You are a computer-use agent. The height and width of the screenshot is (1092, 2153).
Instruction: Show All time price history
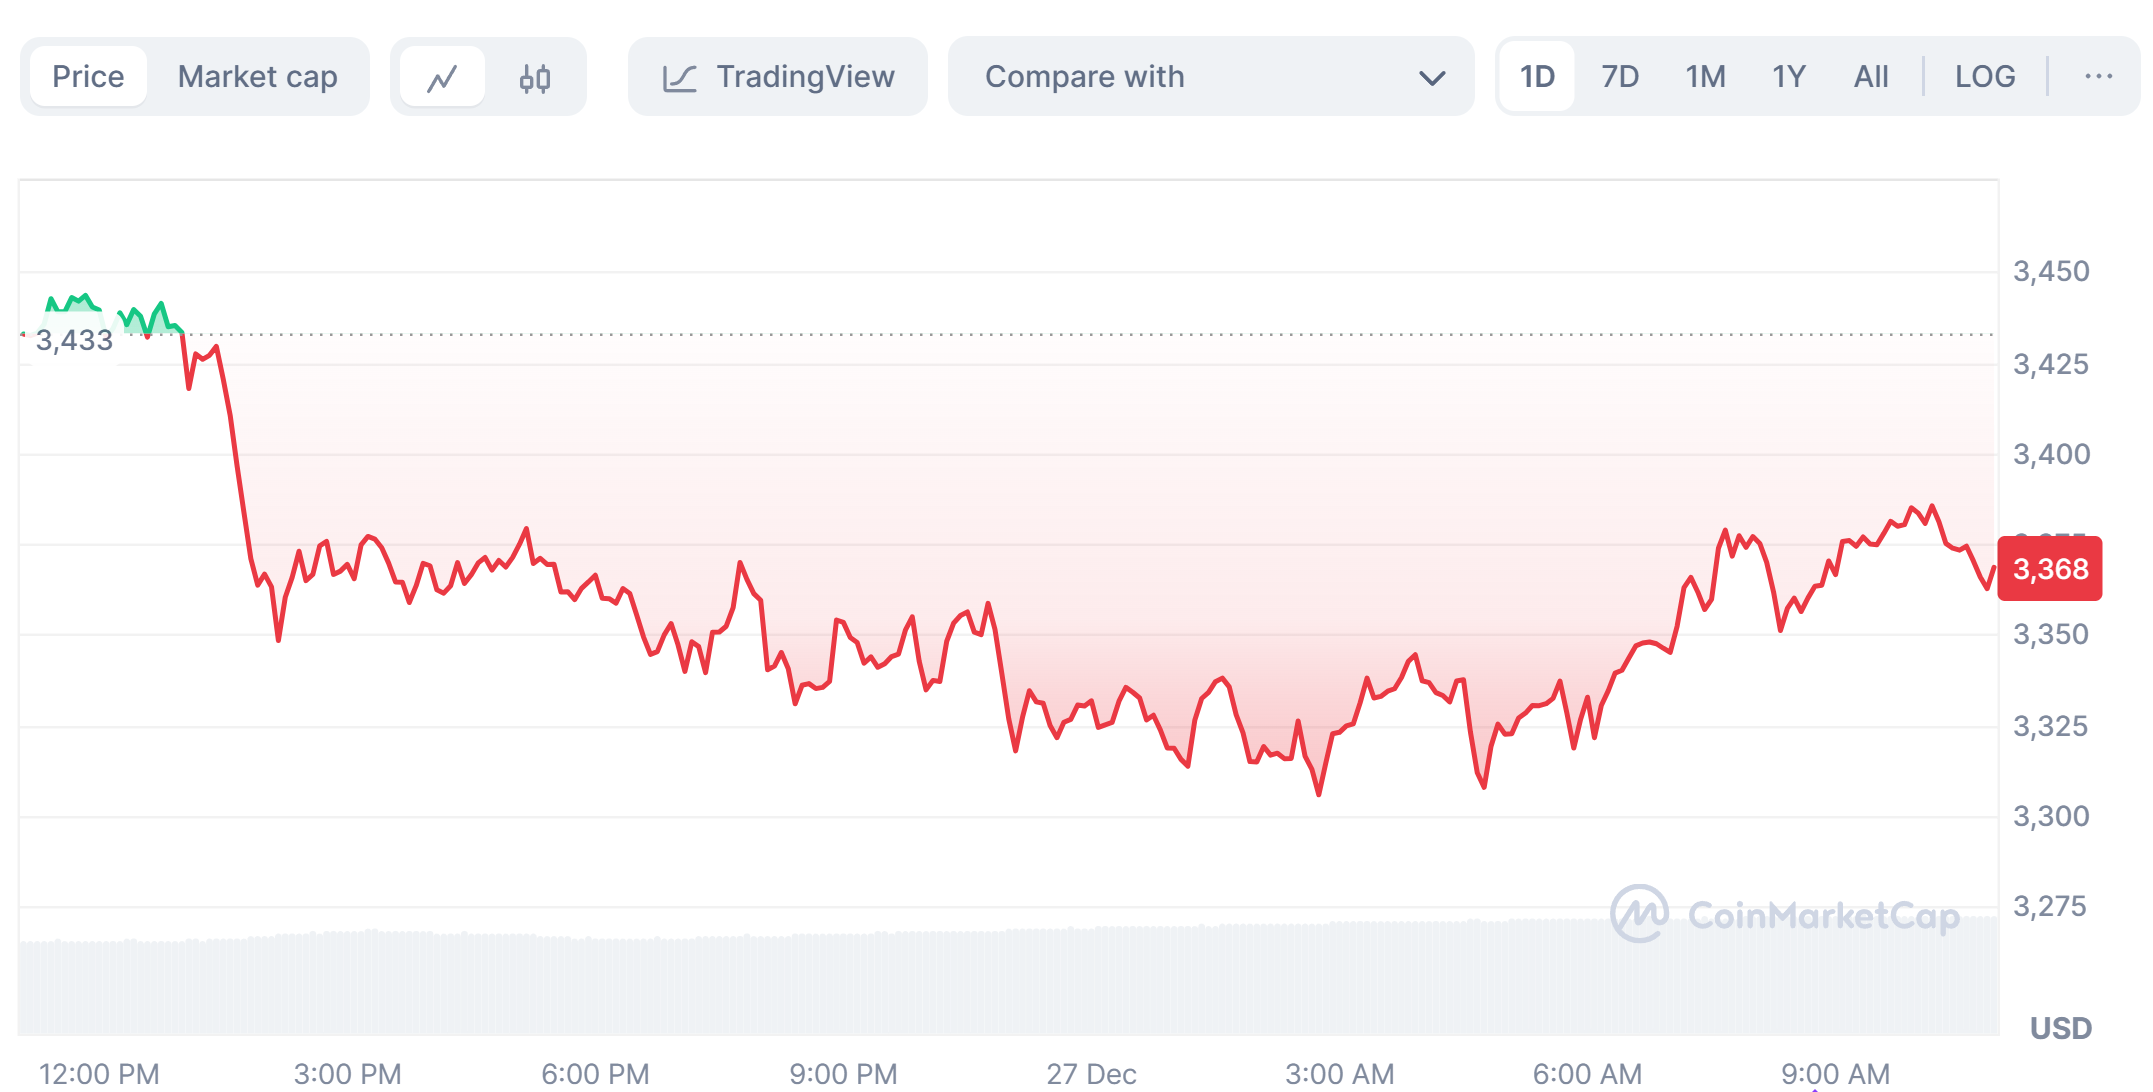pos(1870,77)
